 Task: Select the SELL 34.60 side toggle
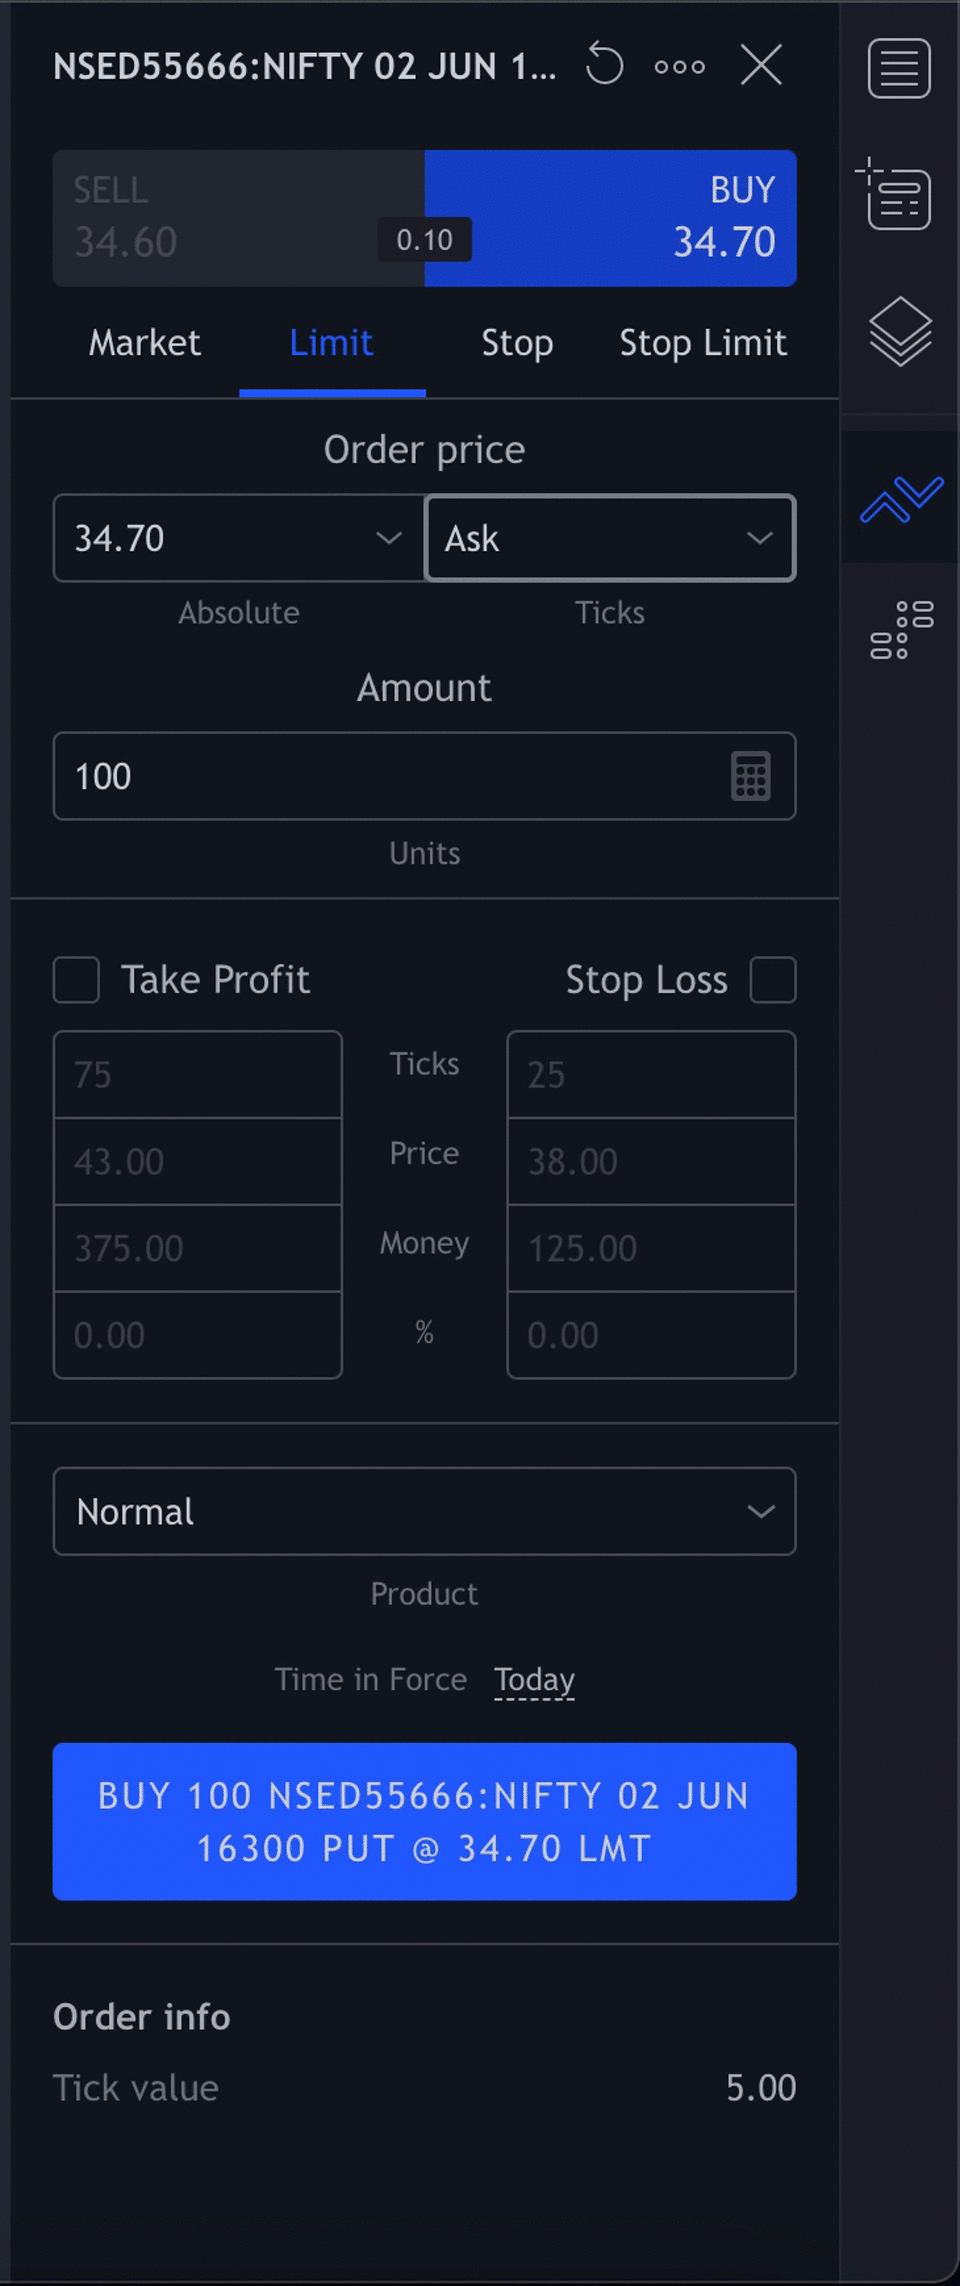[x=239, y=218]
